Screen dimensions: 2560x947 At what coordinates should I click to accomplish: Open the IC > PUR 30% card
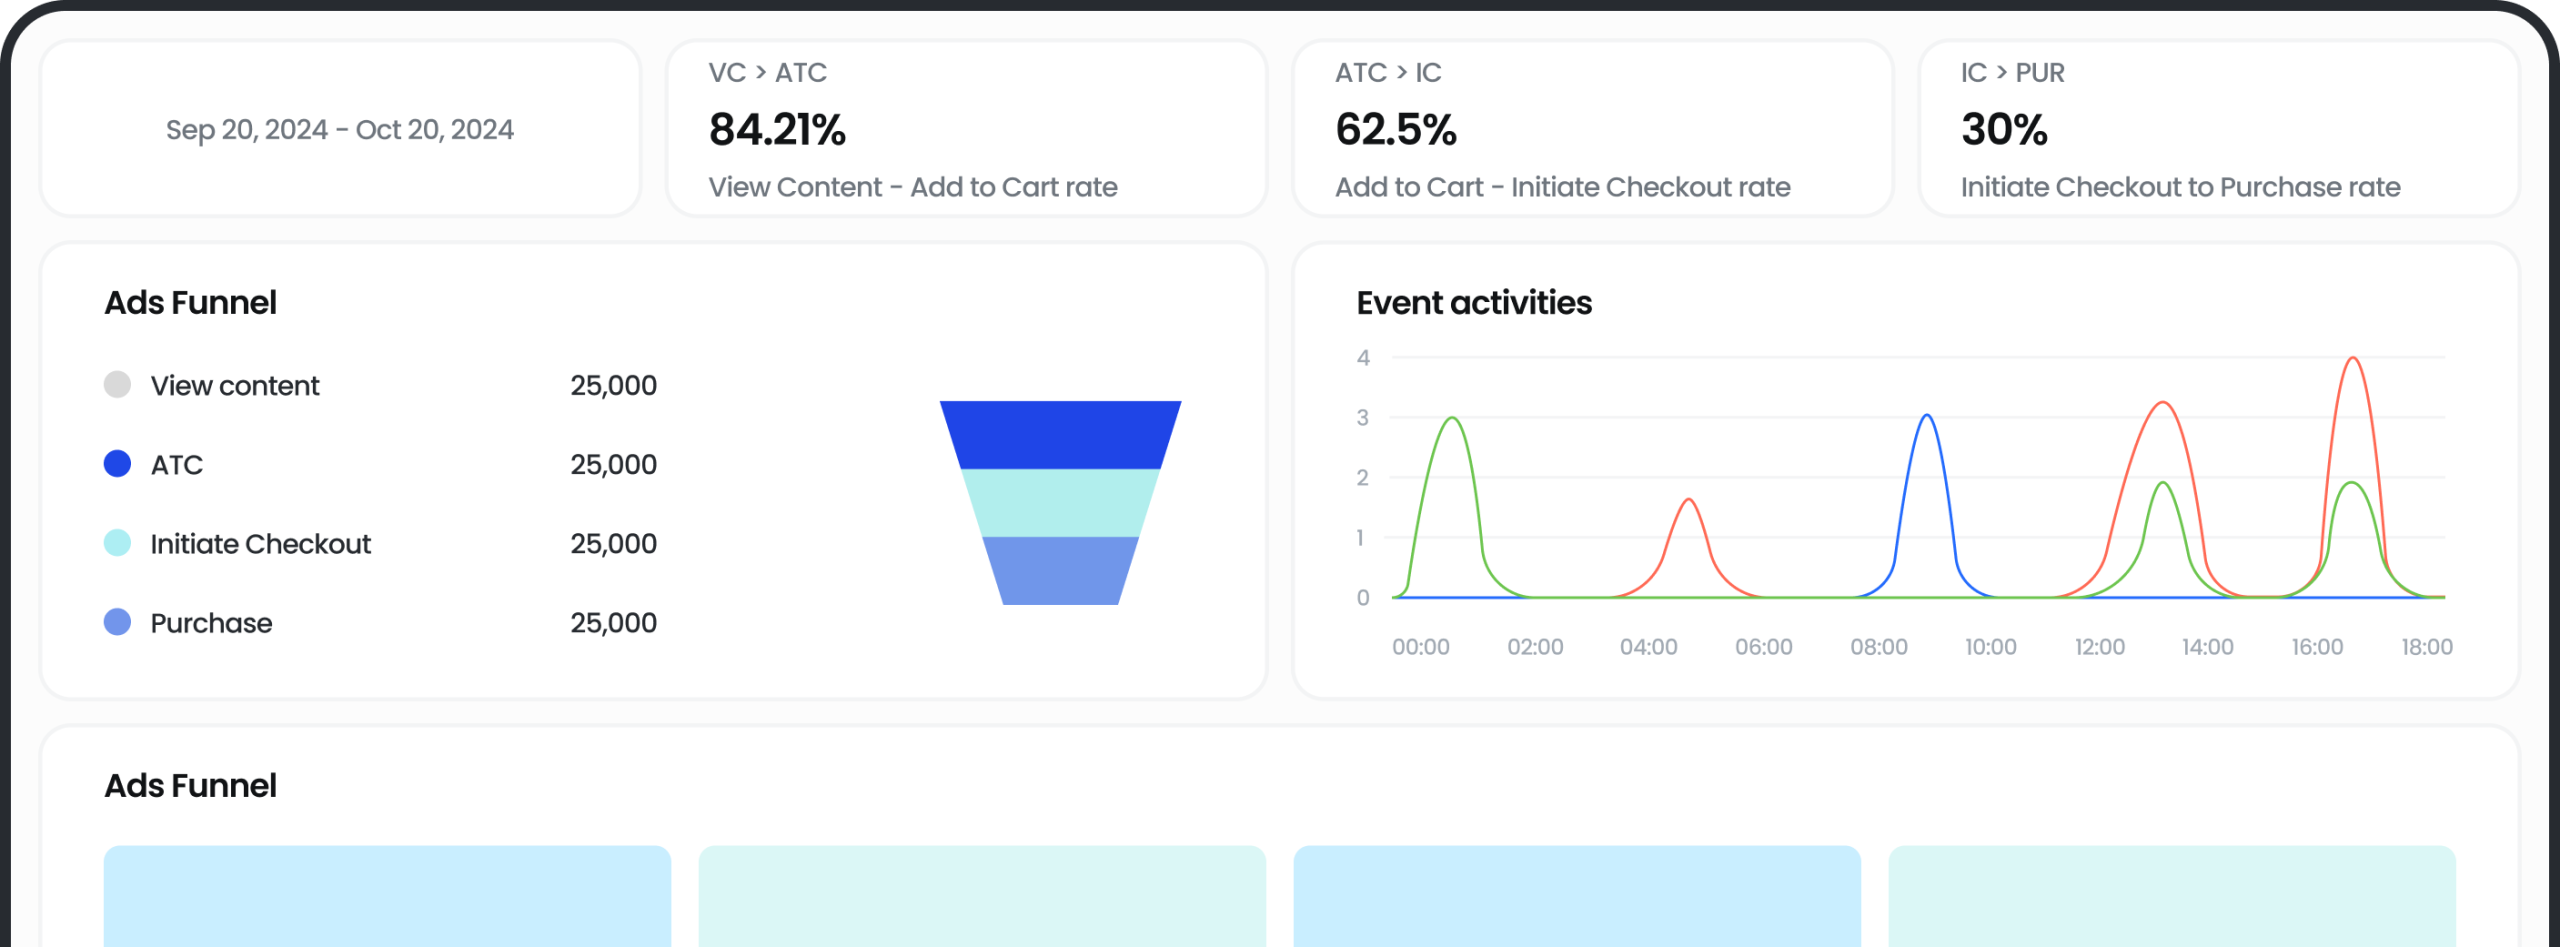point(2218,128)
